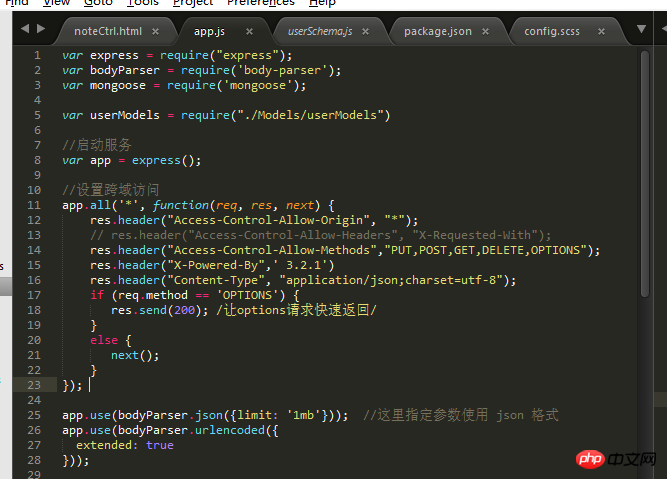Screen dimensions: 667x479
Task: Click the comment //设置跨域访问
Action: (x=111, y=190)
